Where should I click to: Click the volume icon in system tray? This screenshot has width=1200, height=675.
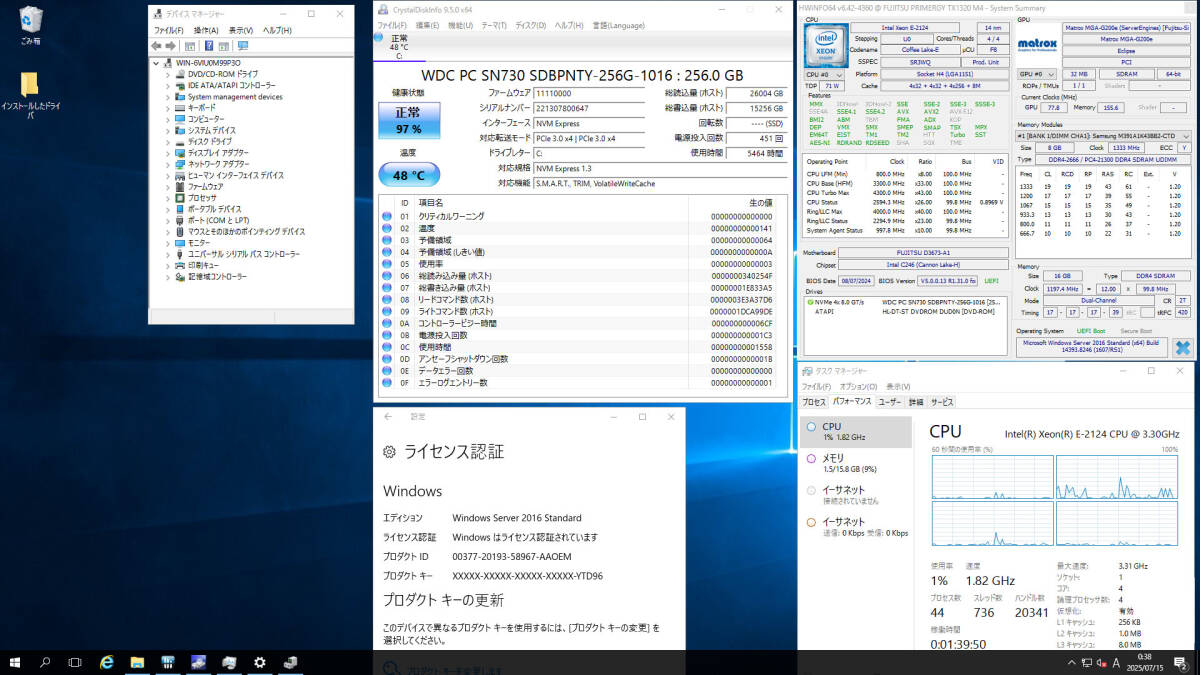click(1101, 662)
